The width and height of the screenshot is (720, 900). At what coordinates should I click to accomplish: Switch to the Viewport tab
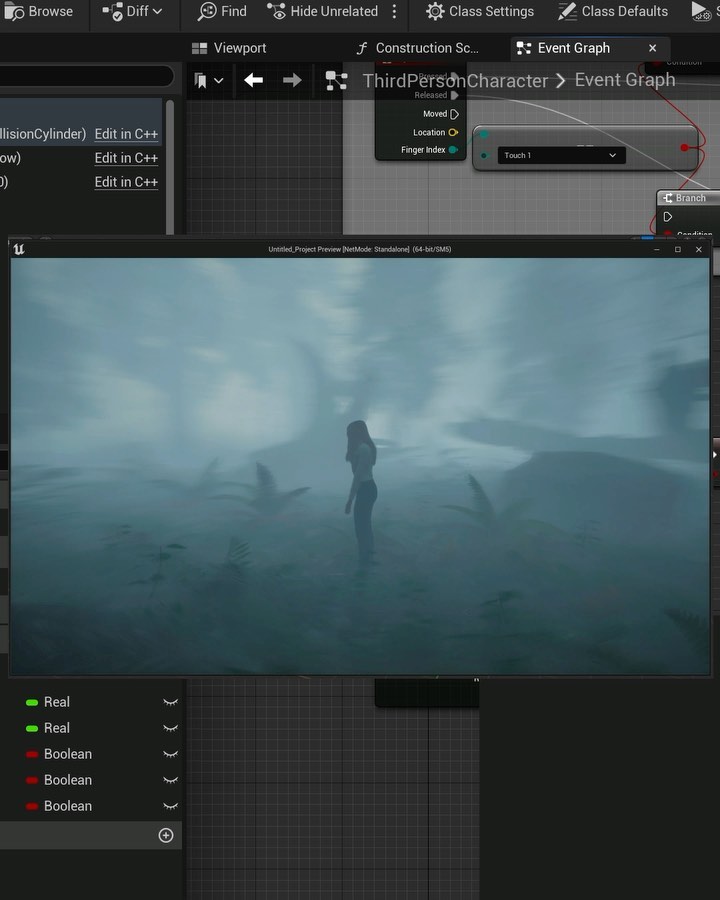tap(228, 48)
